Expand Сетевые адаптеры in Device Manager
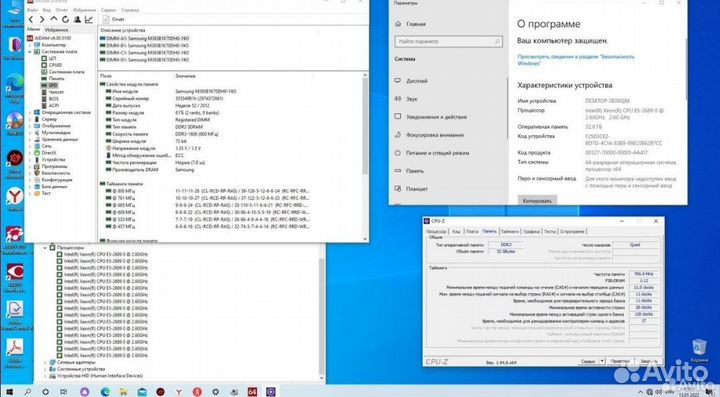The height and width of the screenshot is (397, 720). 45,362
